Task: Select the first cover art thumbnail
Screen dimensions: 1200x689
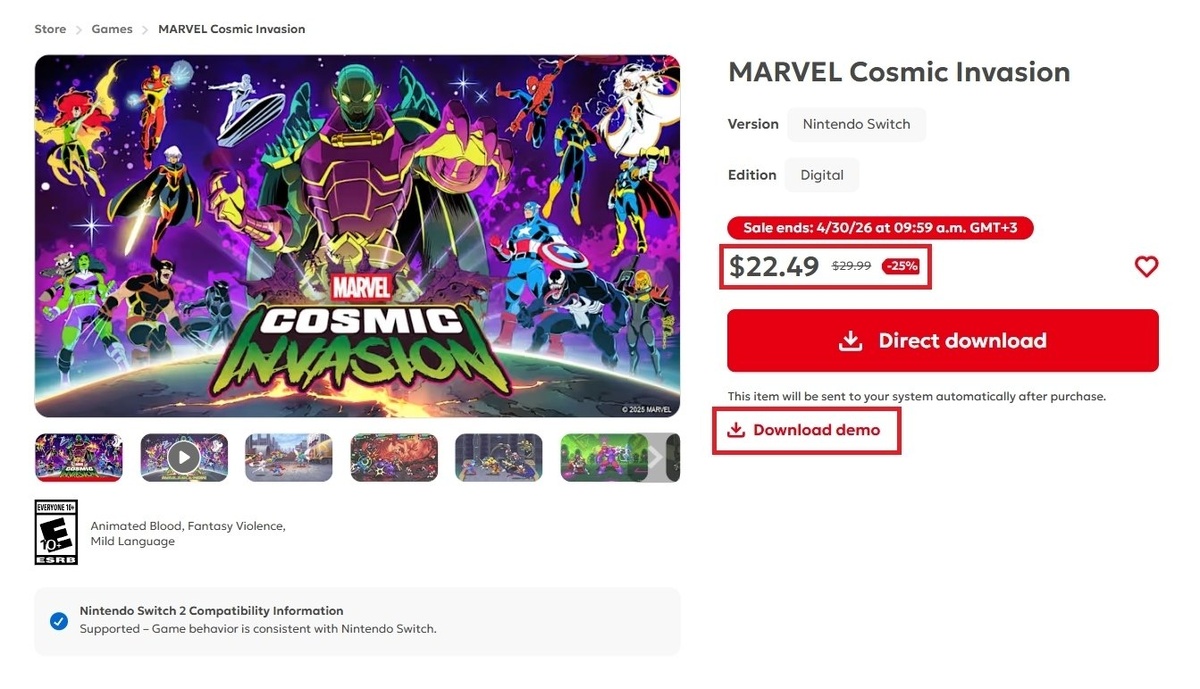Action: click(x=79, y=458)
